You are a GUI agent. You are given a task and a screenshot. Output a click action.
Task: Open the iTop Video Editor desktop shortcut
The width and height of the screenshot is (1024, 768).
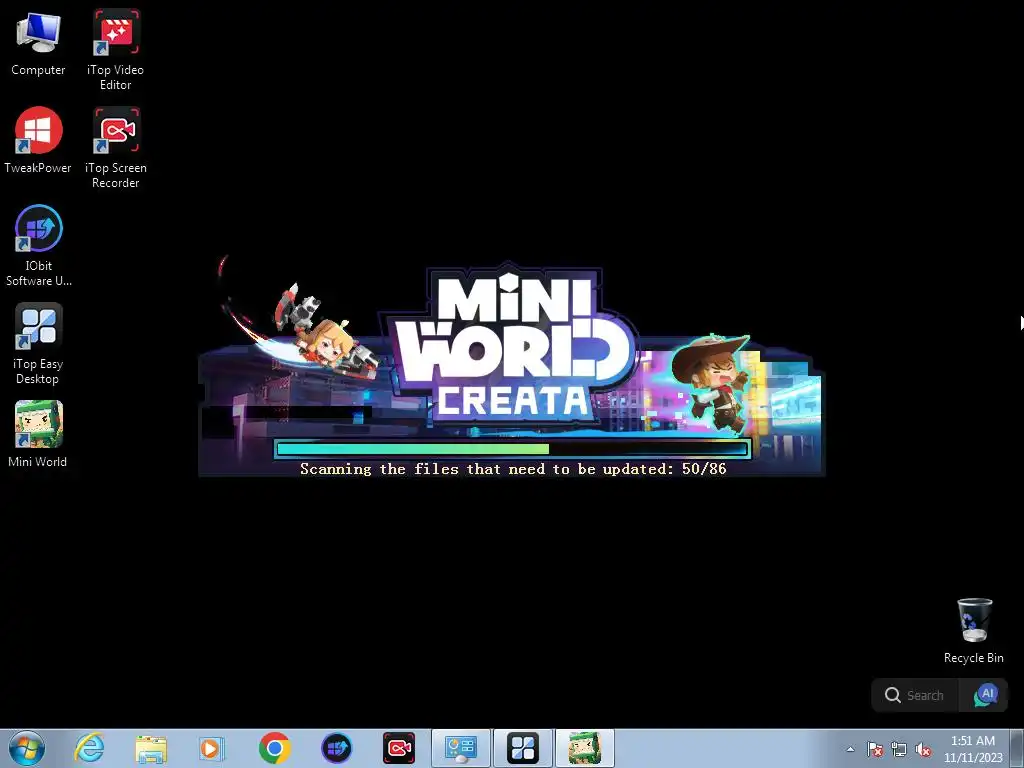pos(116,50)
